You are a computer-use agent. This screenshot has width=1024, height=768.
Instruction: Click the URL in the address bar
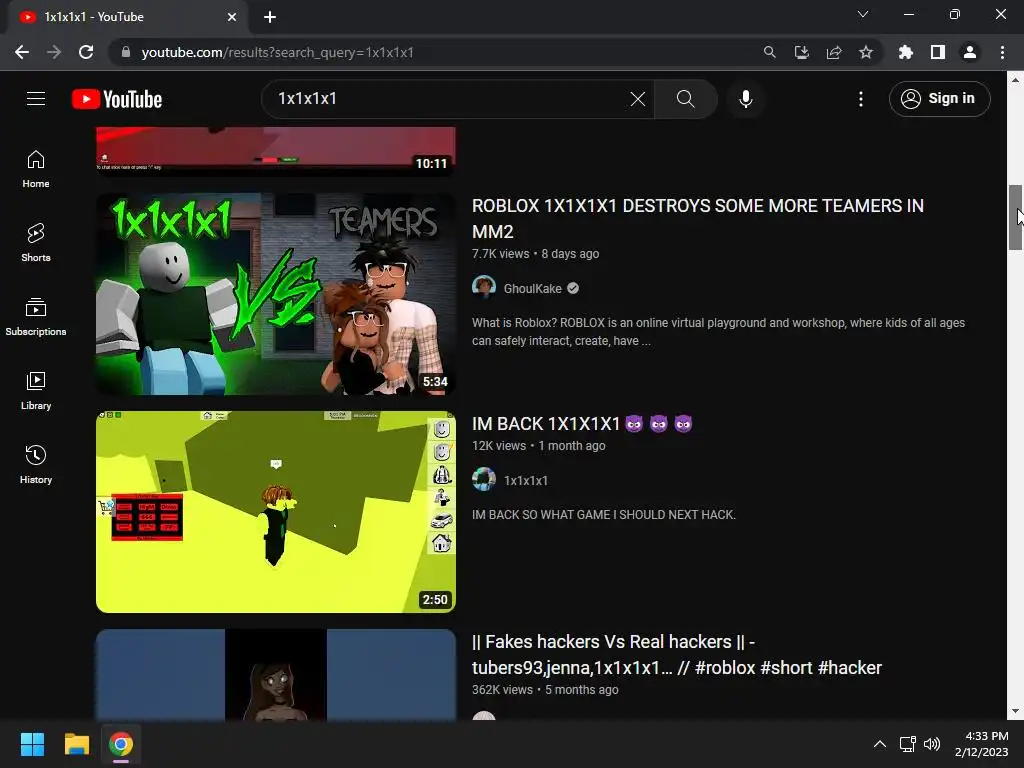[278, 52]
